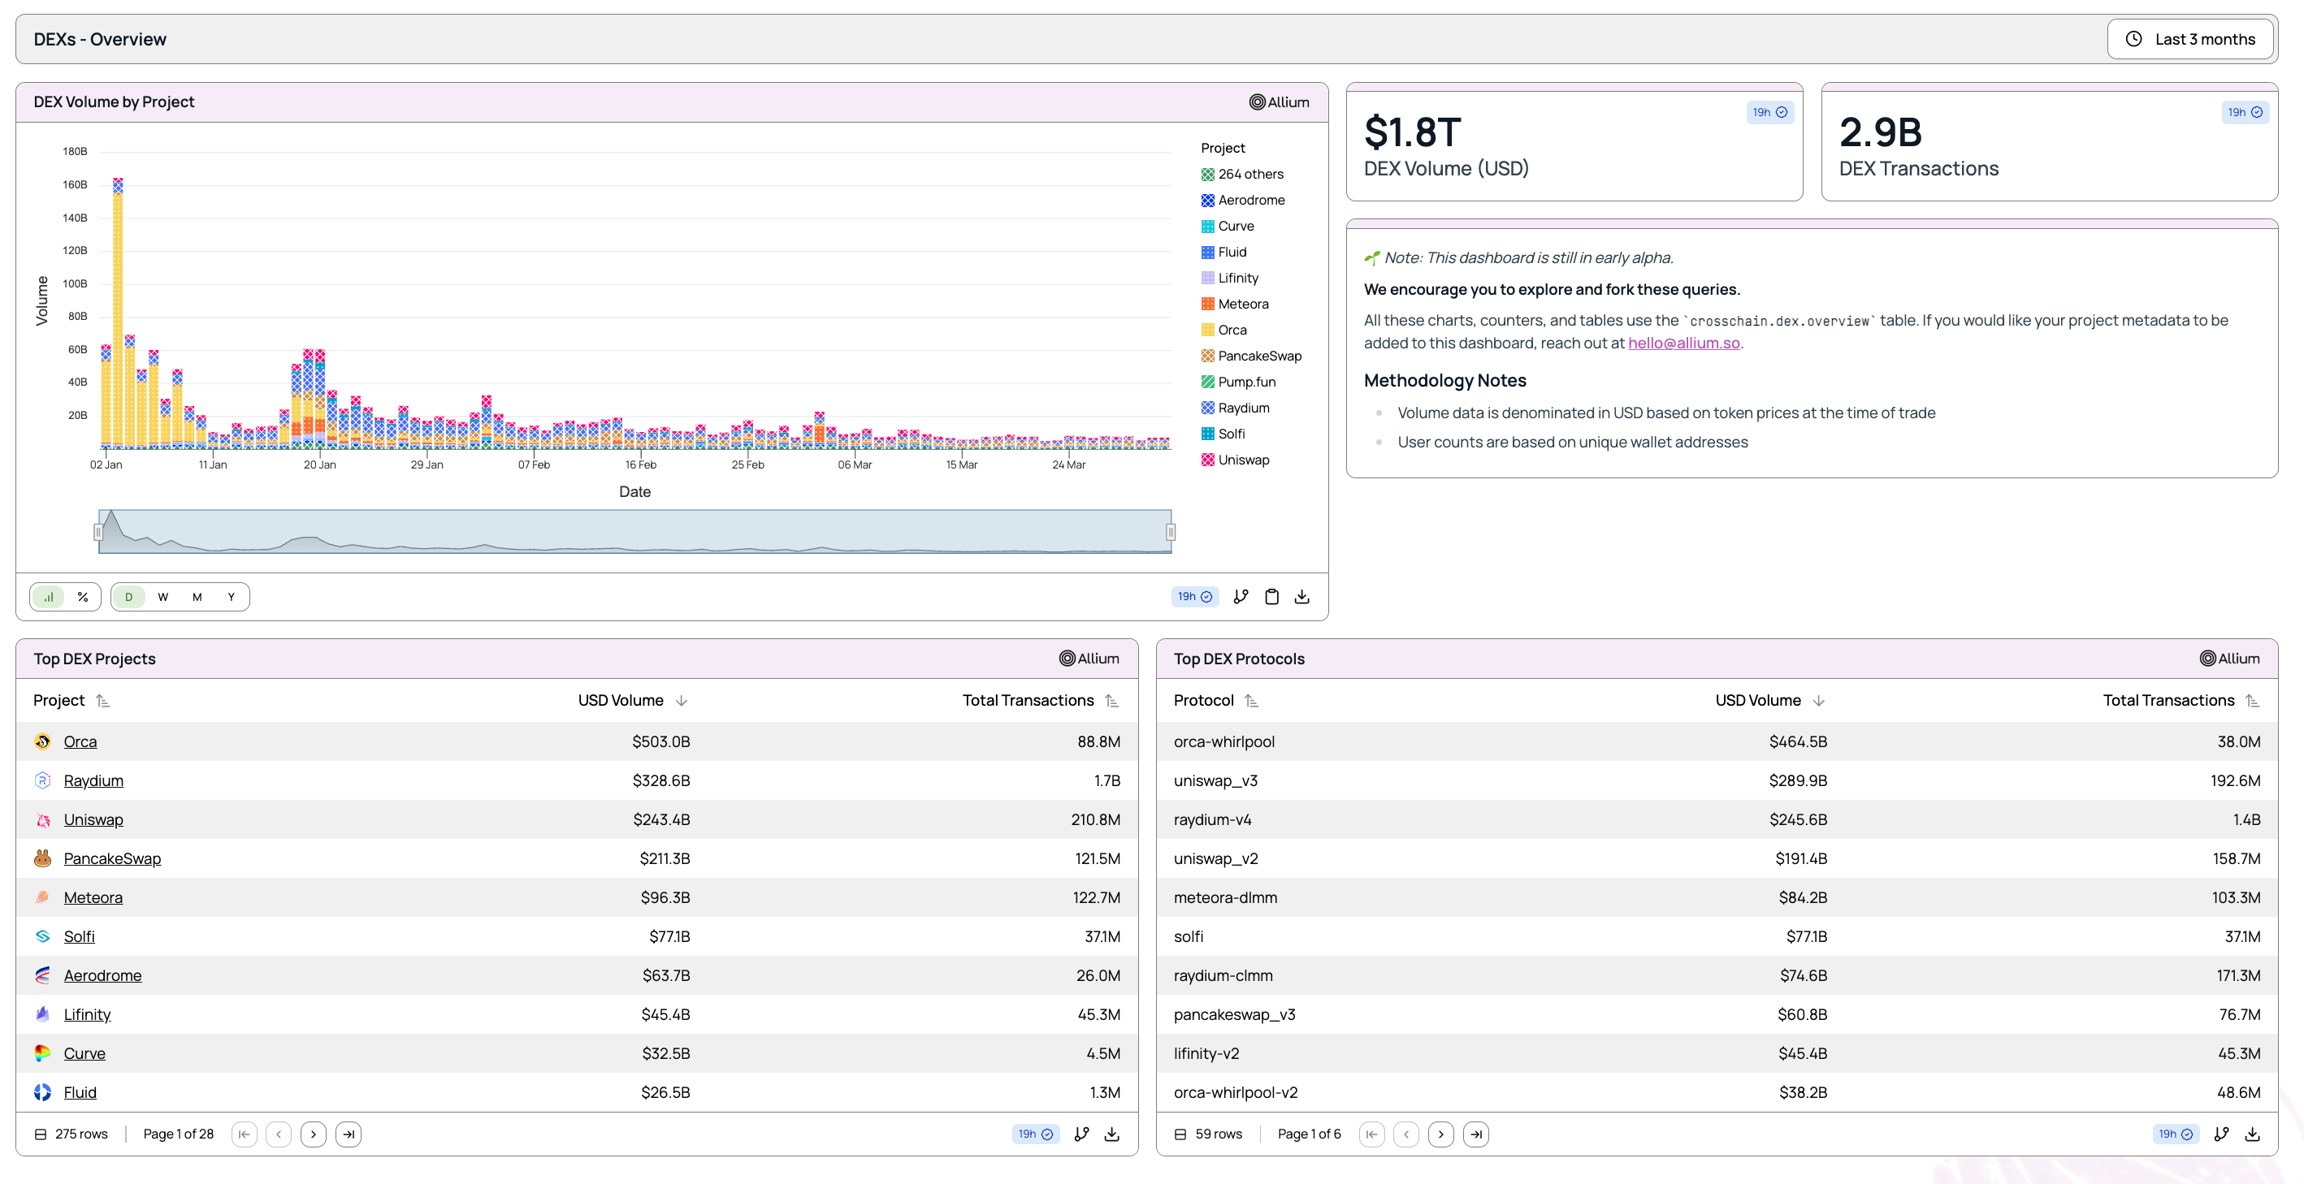Click the Solfi project icon
The width and height of the screenshot is (2304, 1184).
pos(42,937)
